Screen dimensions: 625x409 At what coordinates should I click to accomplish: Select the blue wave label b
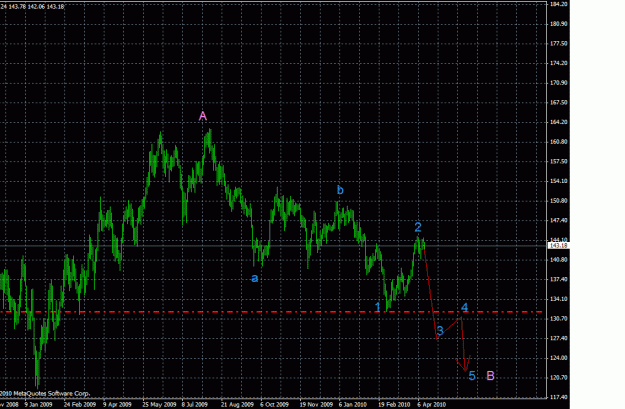[x=340, y=190]
